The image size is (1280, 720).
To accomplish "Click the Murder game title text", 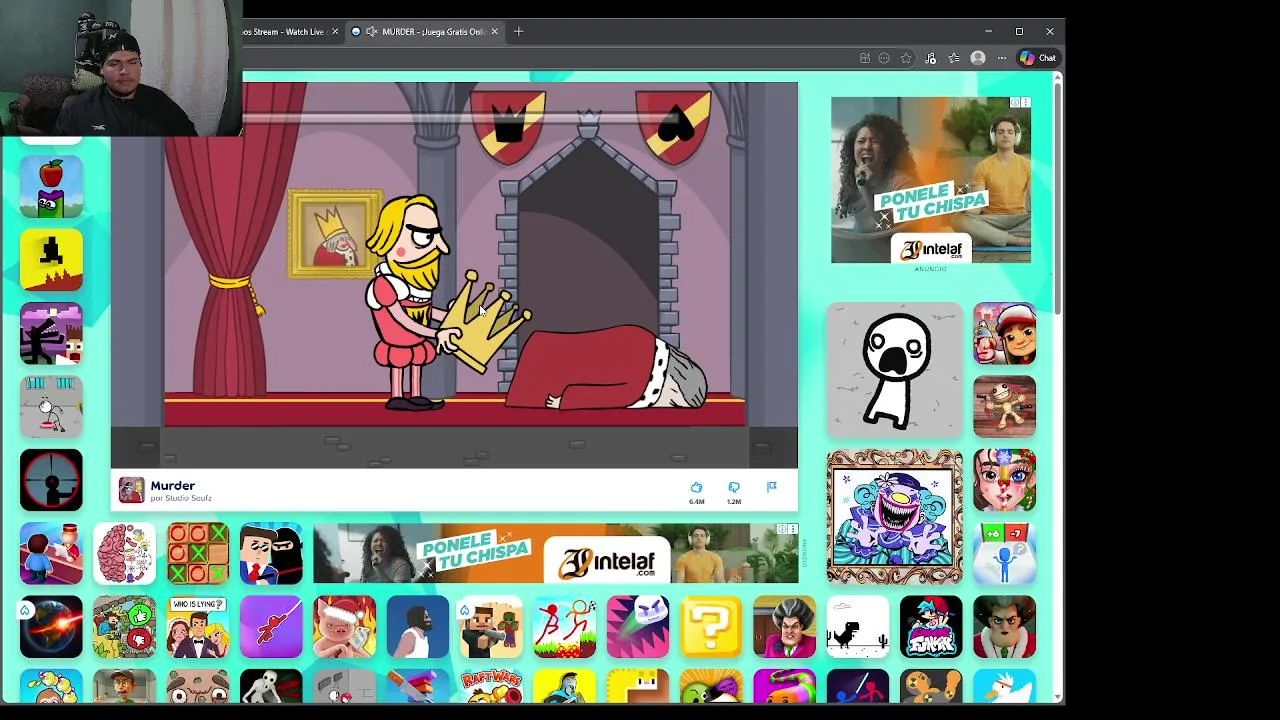I will click(172, 485).
